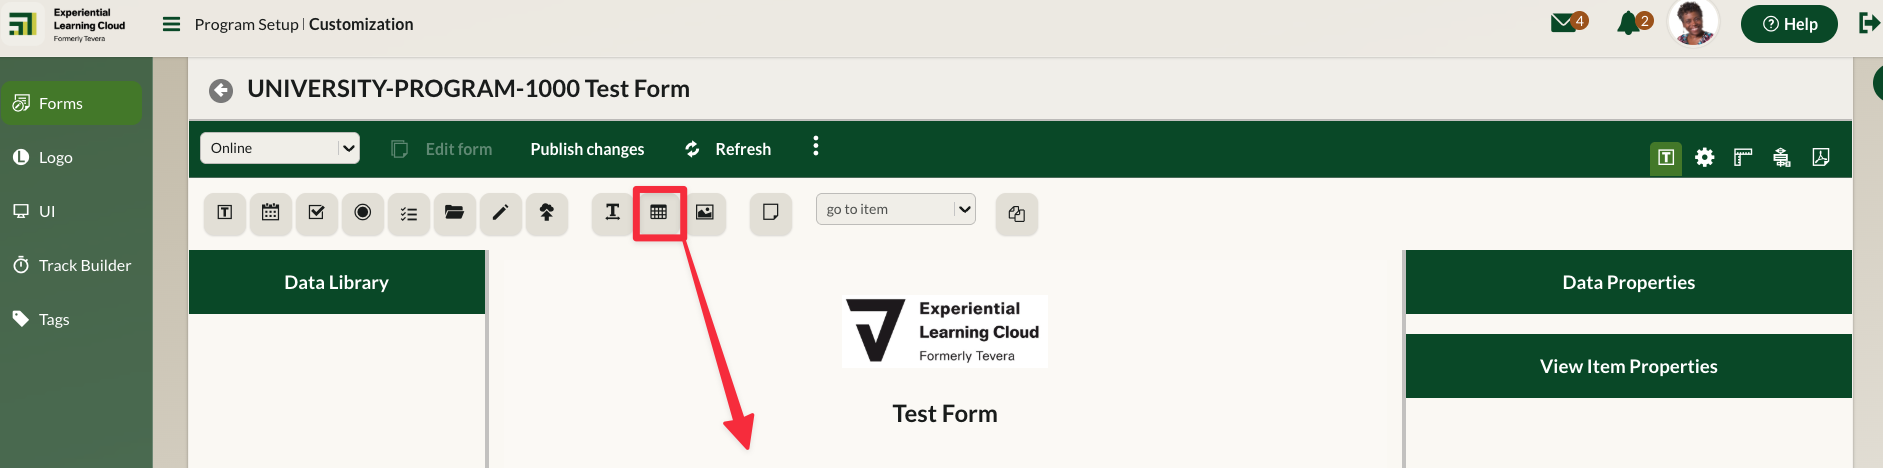Click the sticky note toolbar icon
This screenshot has height=468, width=1883.
tap(771, 213)
